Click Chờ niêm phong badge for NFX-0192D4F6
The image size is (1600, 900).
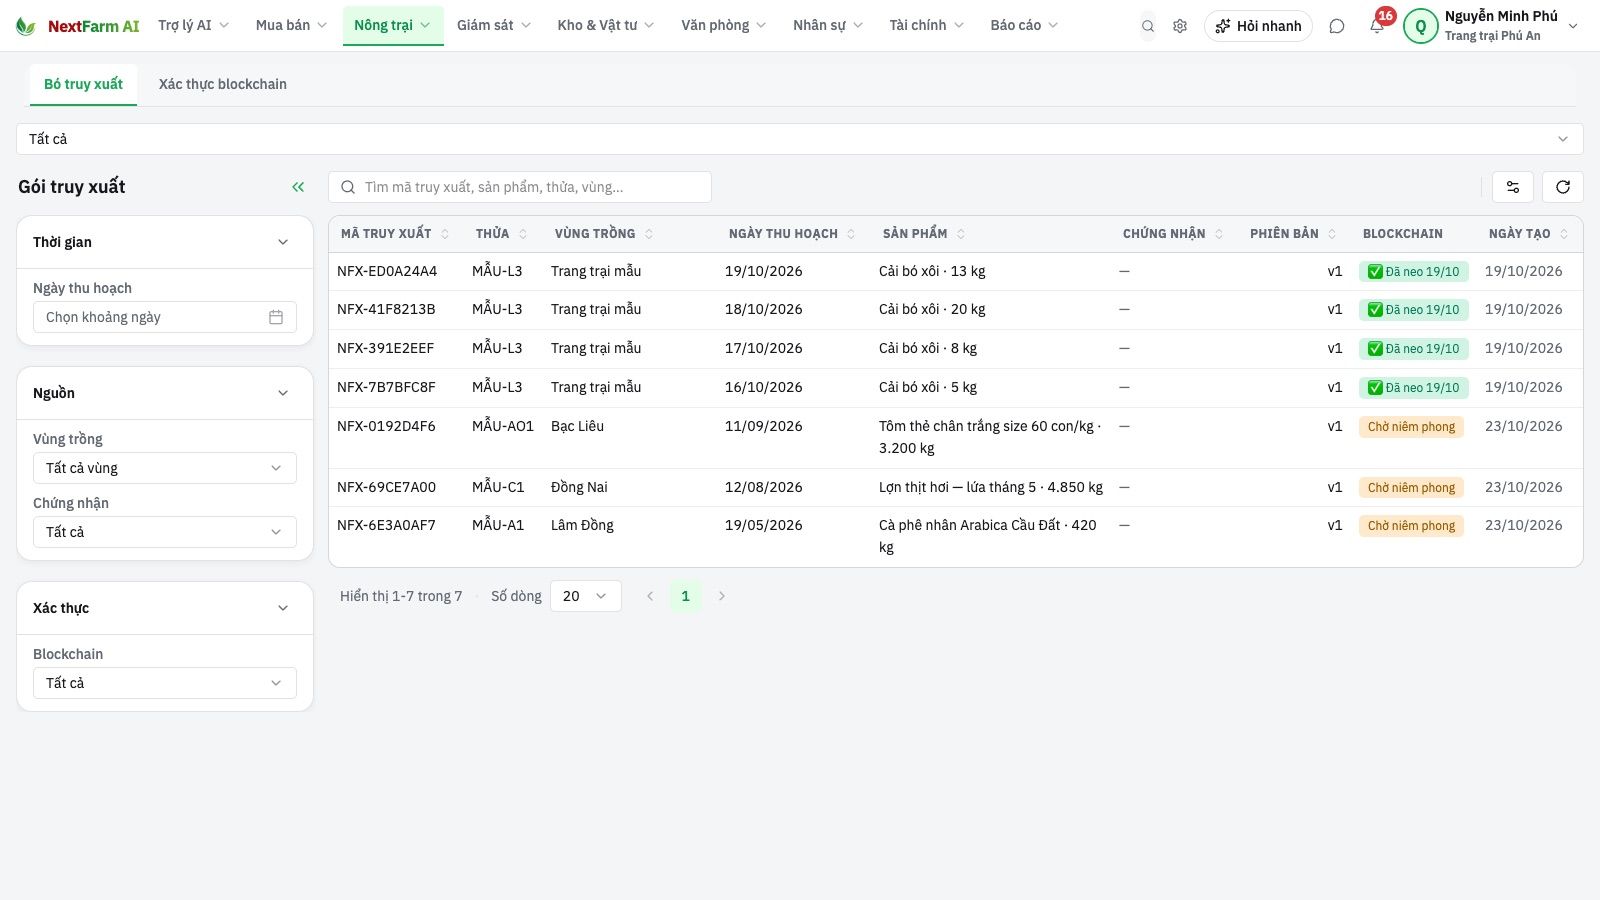pyautogui.click(x=1411, y=427)
